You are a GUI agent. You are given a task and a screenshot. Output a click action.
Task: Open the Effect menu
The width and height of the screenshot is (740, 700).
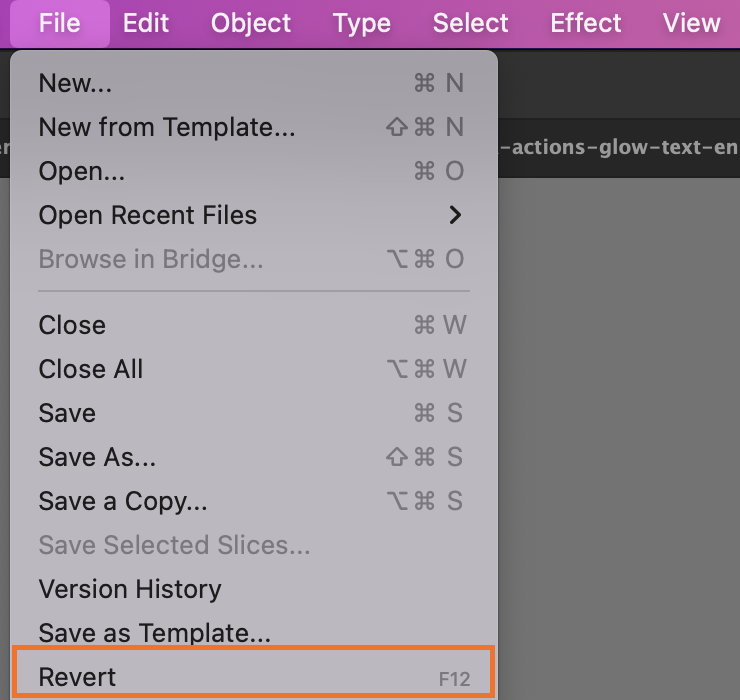(586, 23)
